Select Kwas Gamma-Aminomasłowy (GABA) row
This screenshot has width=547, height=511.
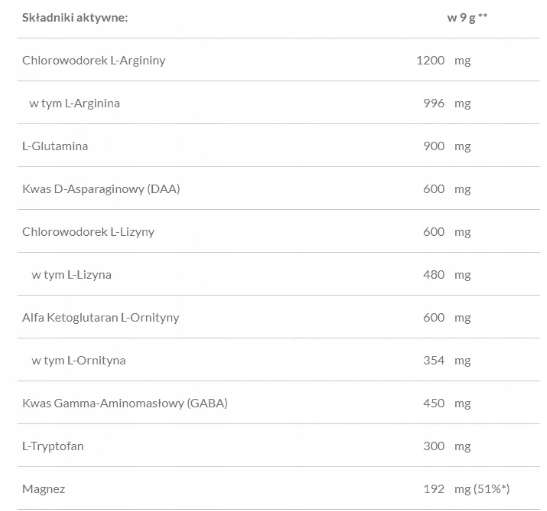click(x=279, y=403)
